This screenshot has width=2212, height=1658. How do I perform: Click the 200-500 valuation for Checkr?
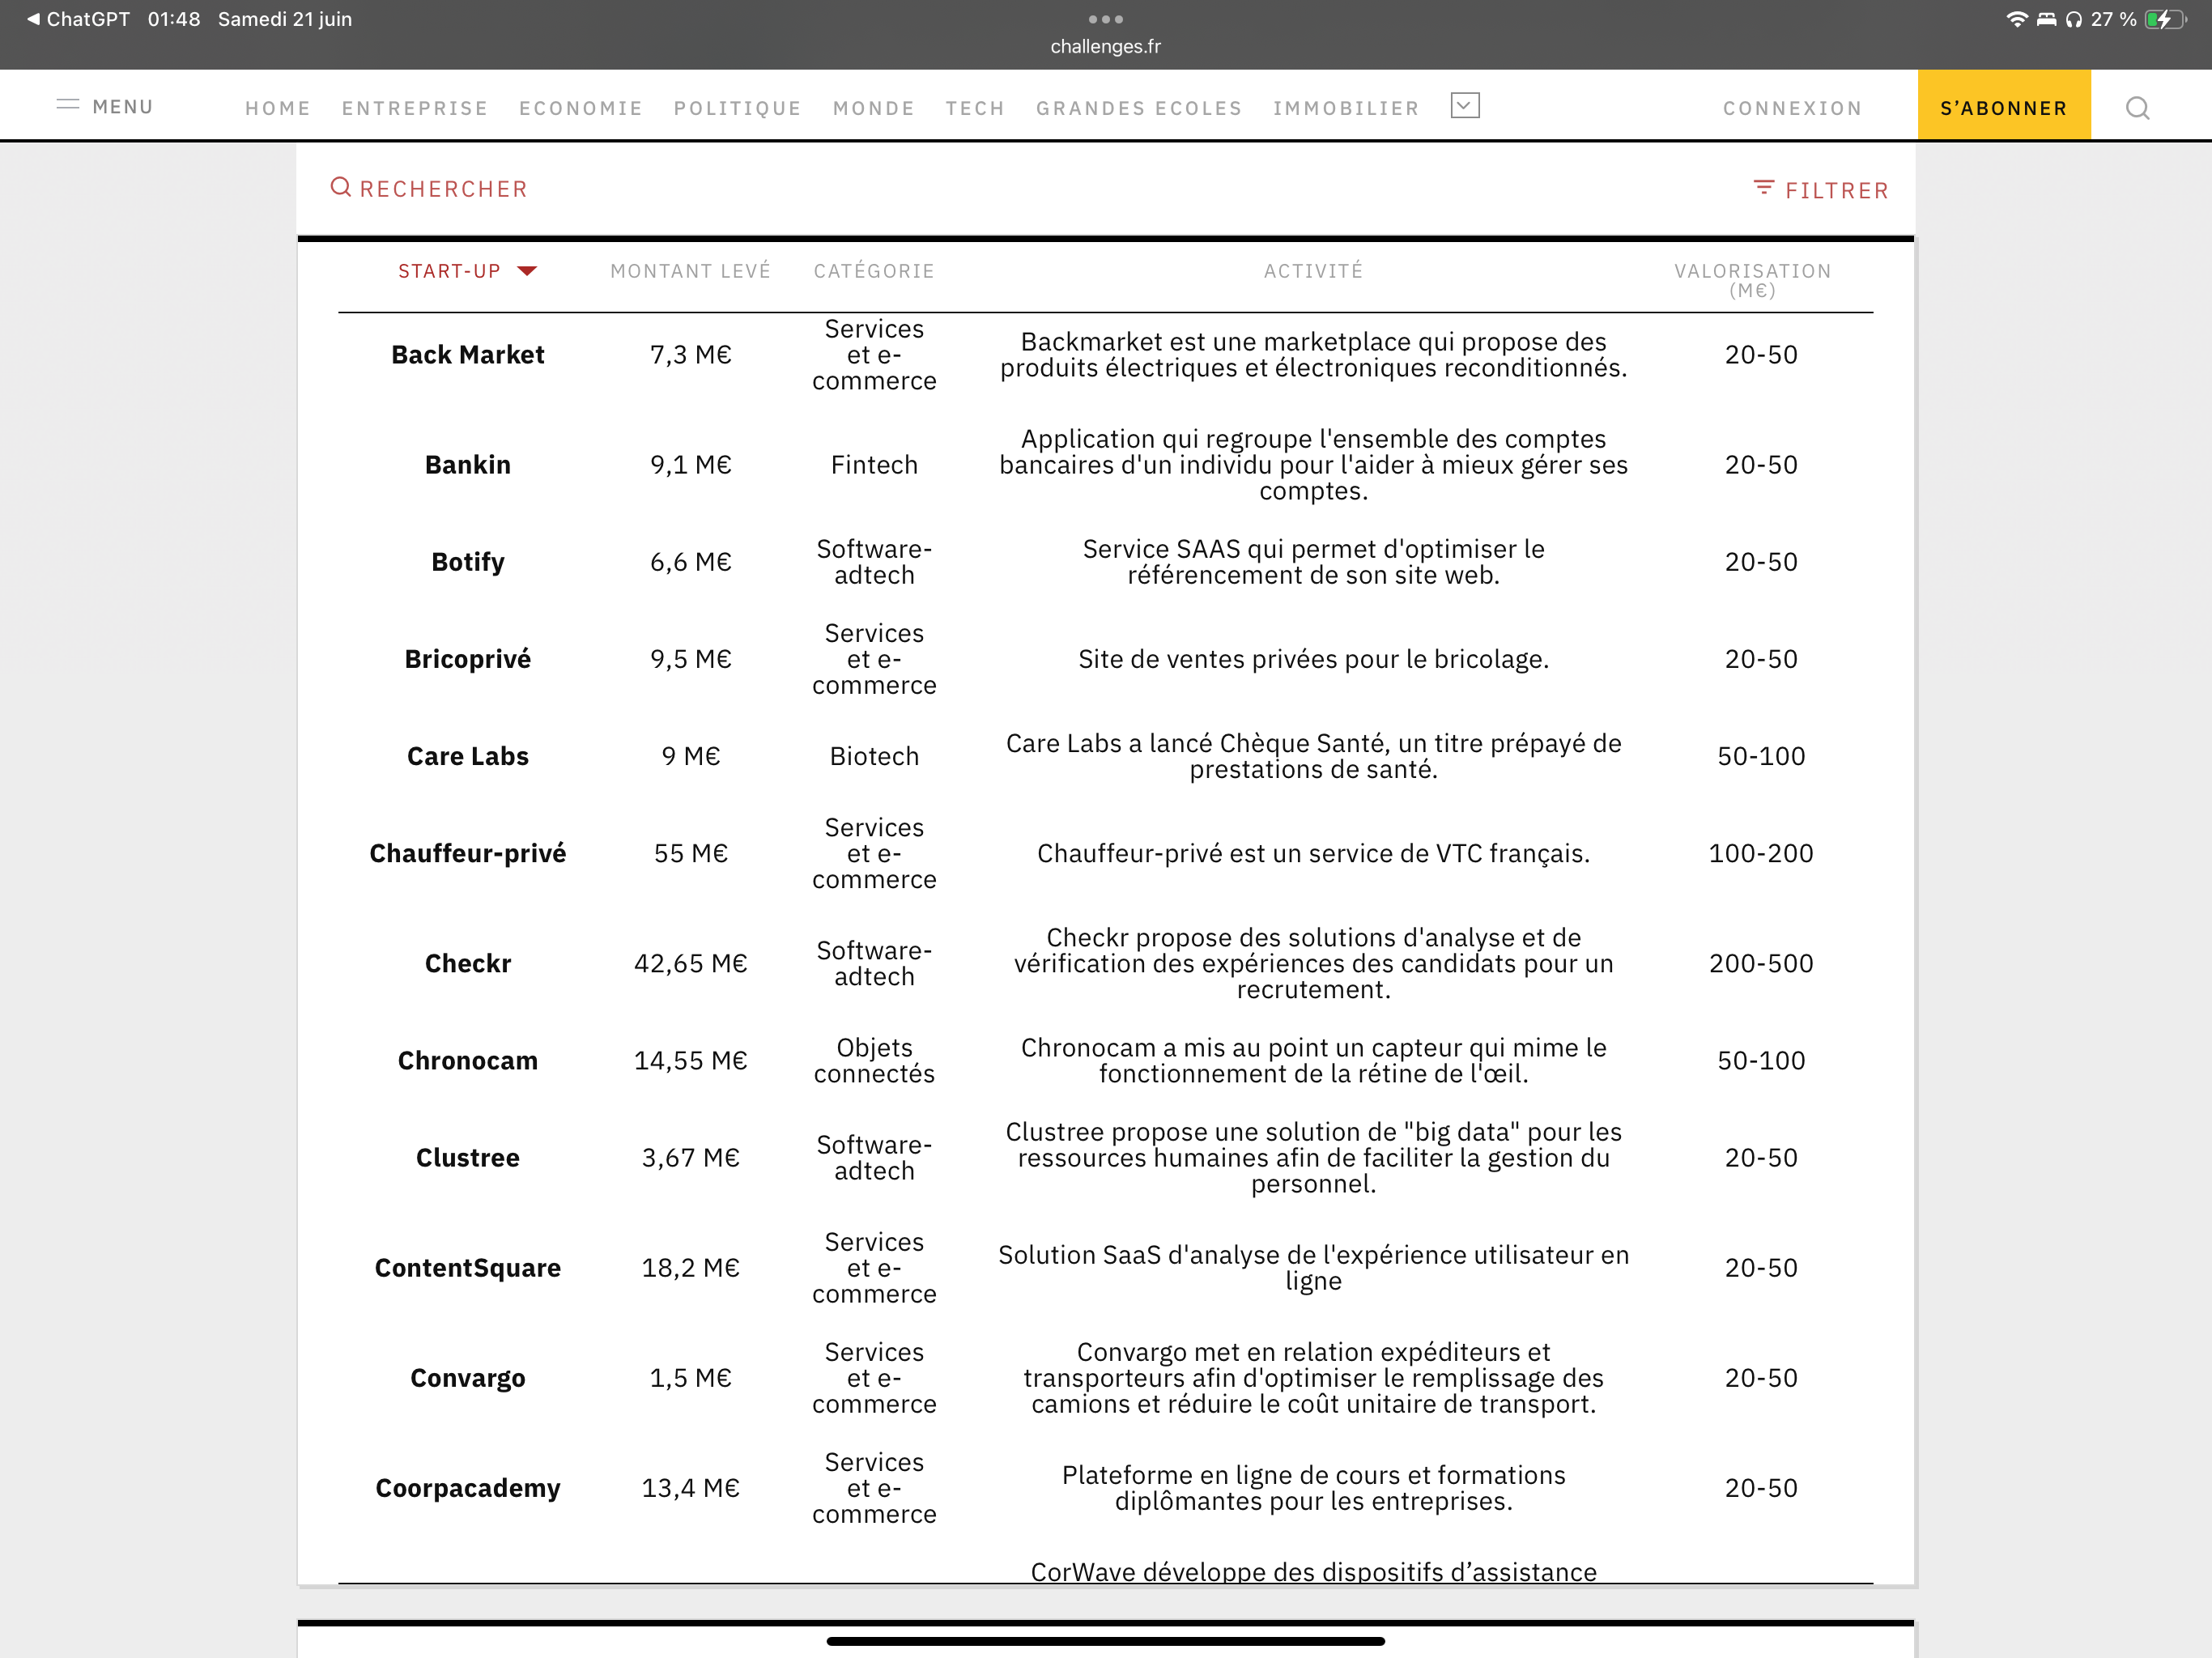[x=1761, y=963]
